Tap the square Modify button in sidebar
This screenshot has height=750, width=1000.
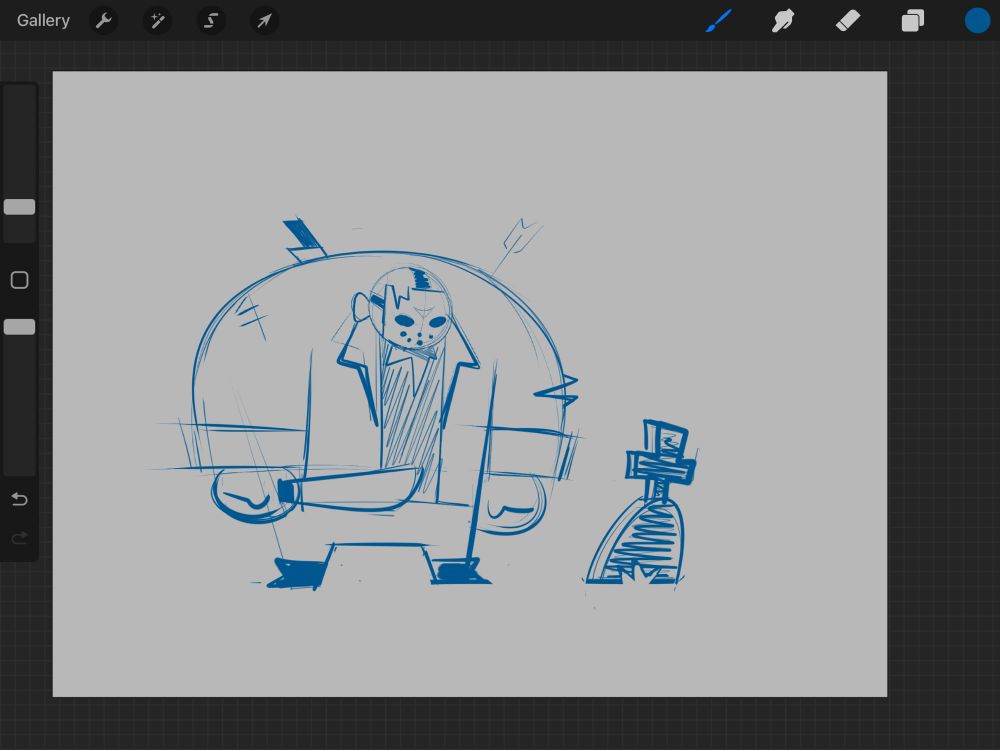pos(19,280)
